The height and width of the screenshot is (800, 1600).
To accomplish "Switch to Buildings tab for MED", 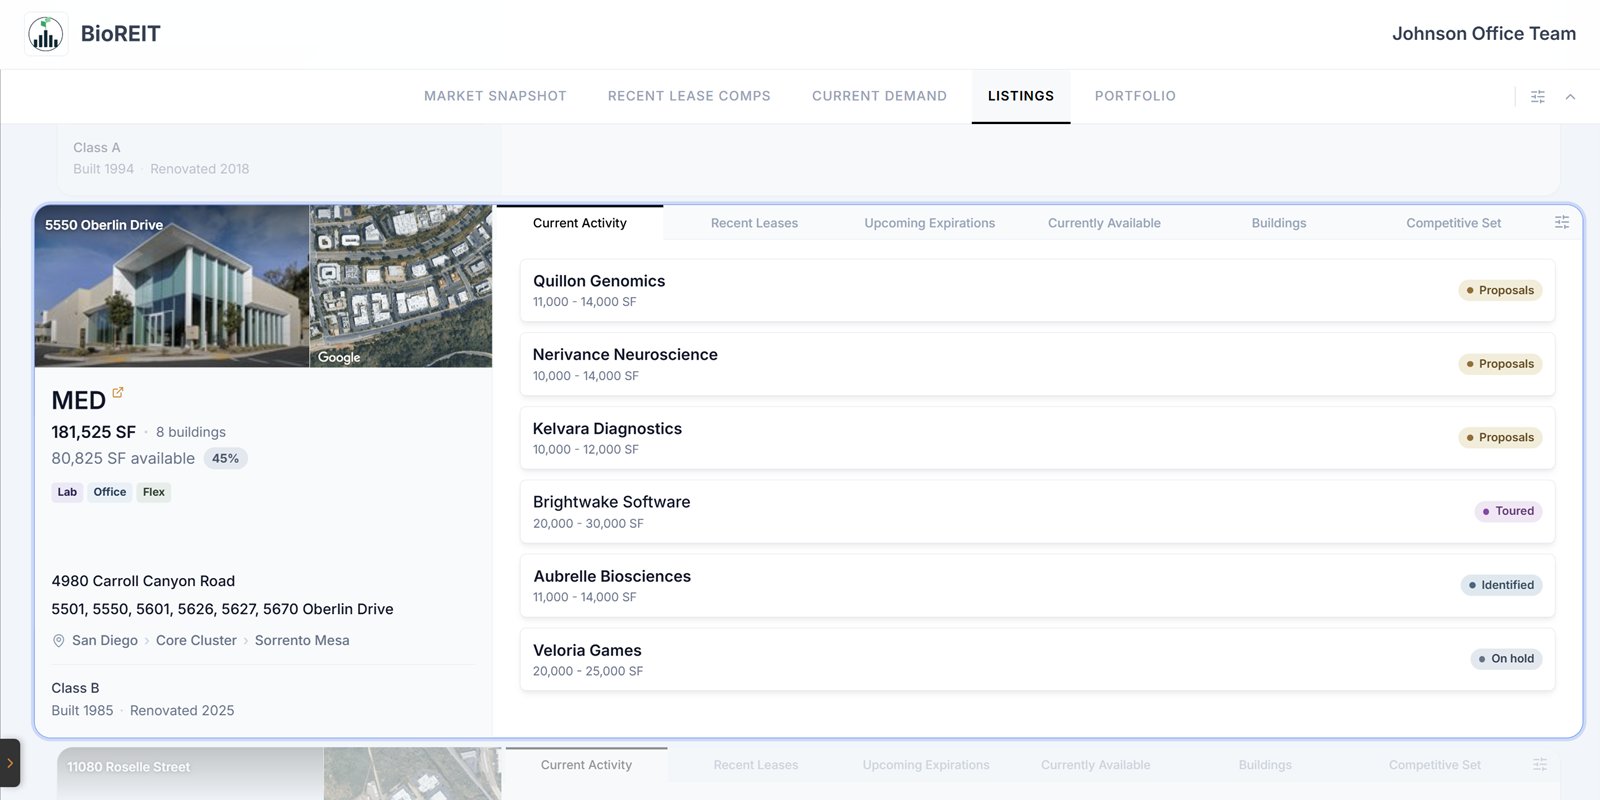I will point(1279,223).
